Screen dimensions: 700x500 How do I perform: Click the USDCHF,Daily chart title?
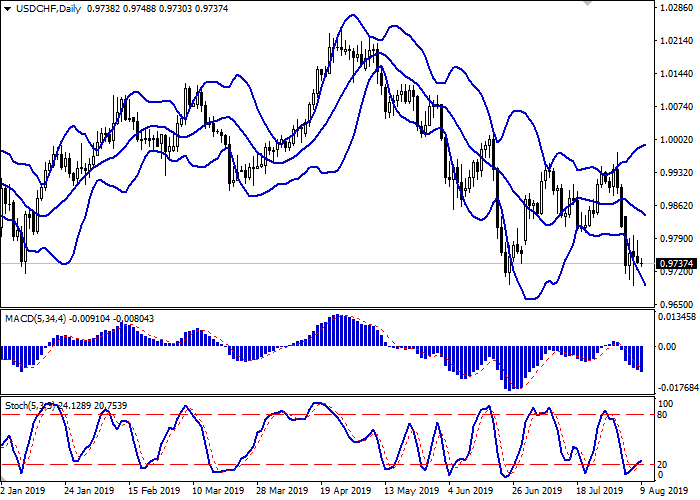(x=49, y=9)
